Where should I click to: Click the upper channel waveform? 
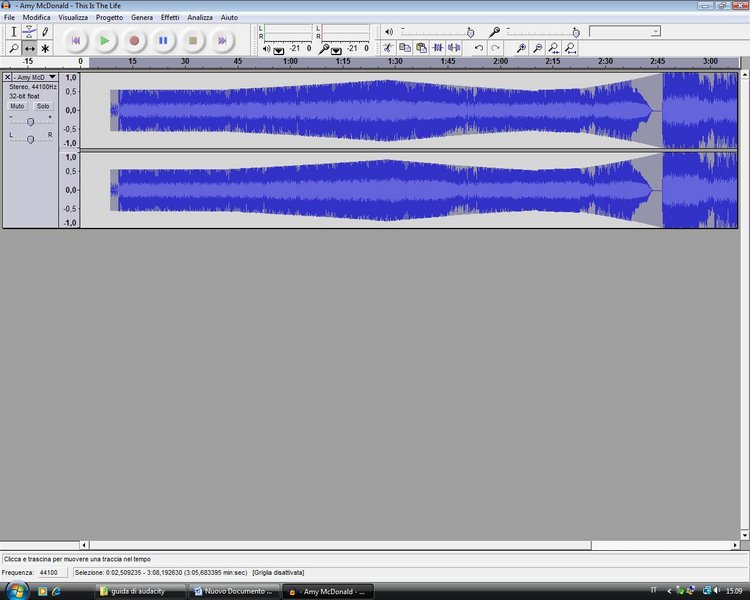coord(409,111)
